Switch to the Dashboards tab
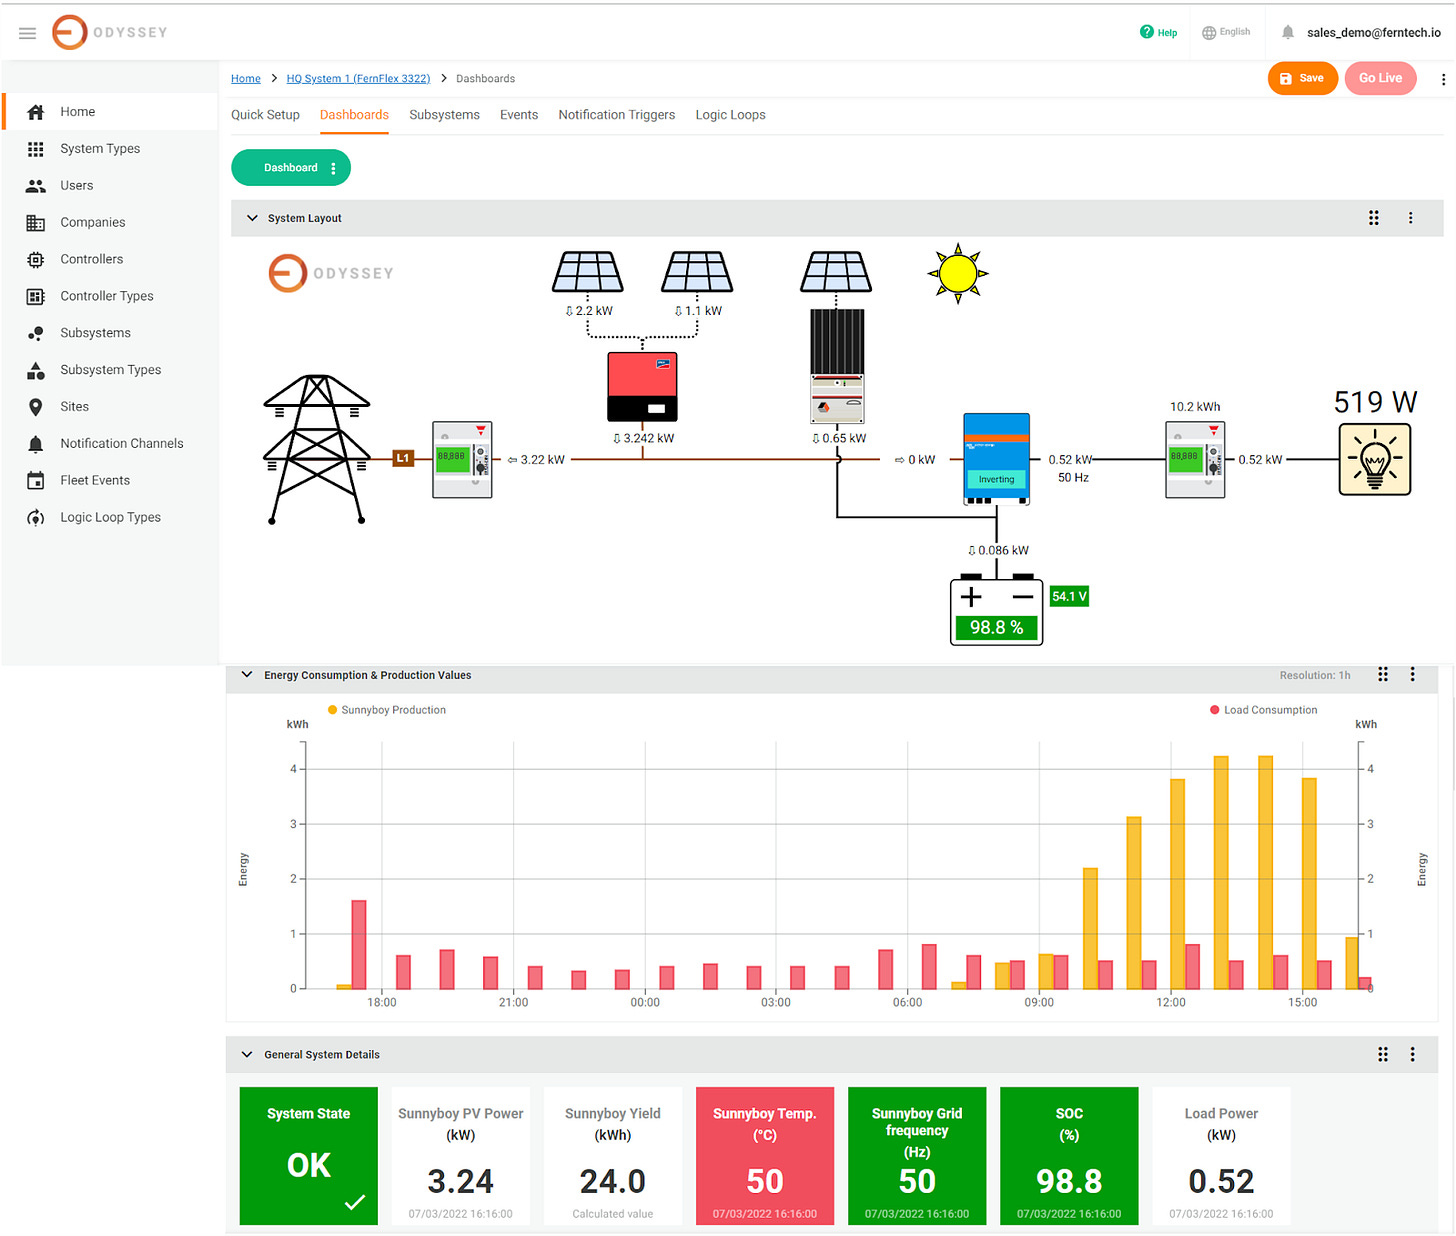The height and width of the screenshot is (1236, 1456). pyautogui.click(x=354, y=115)
